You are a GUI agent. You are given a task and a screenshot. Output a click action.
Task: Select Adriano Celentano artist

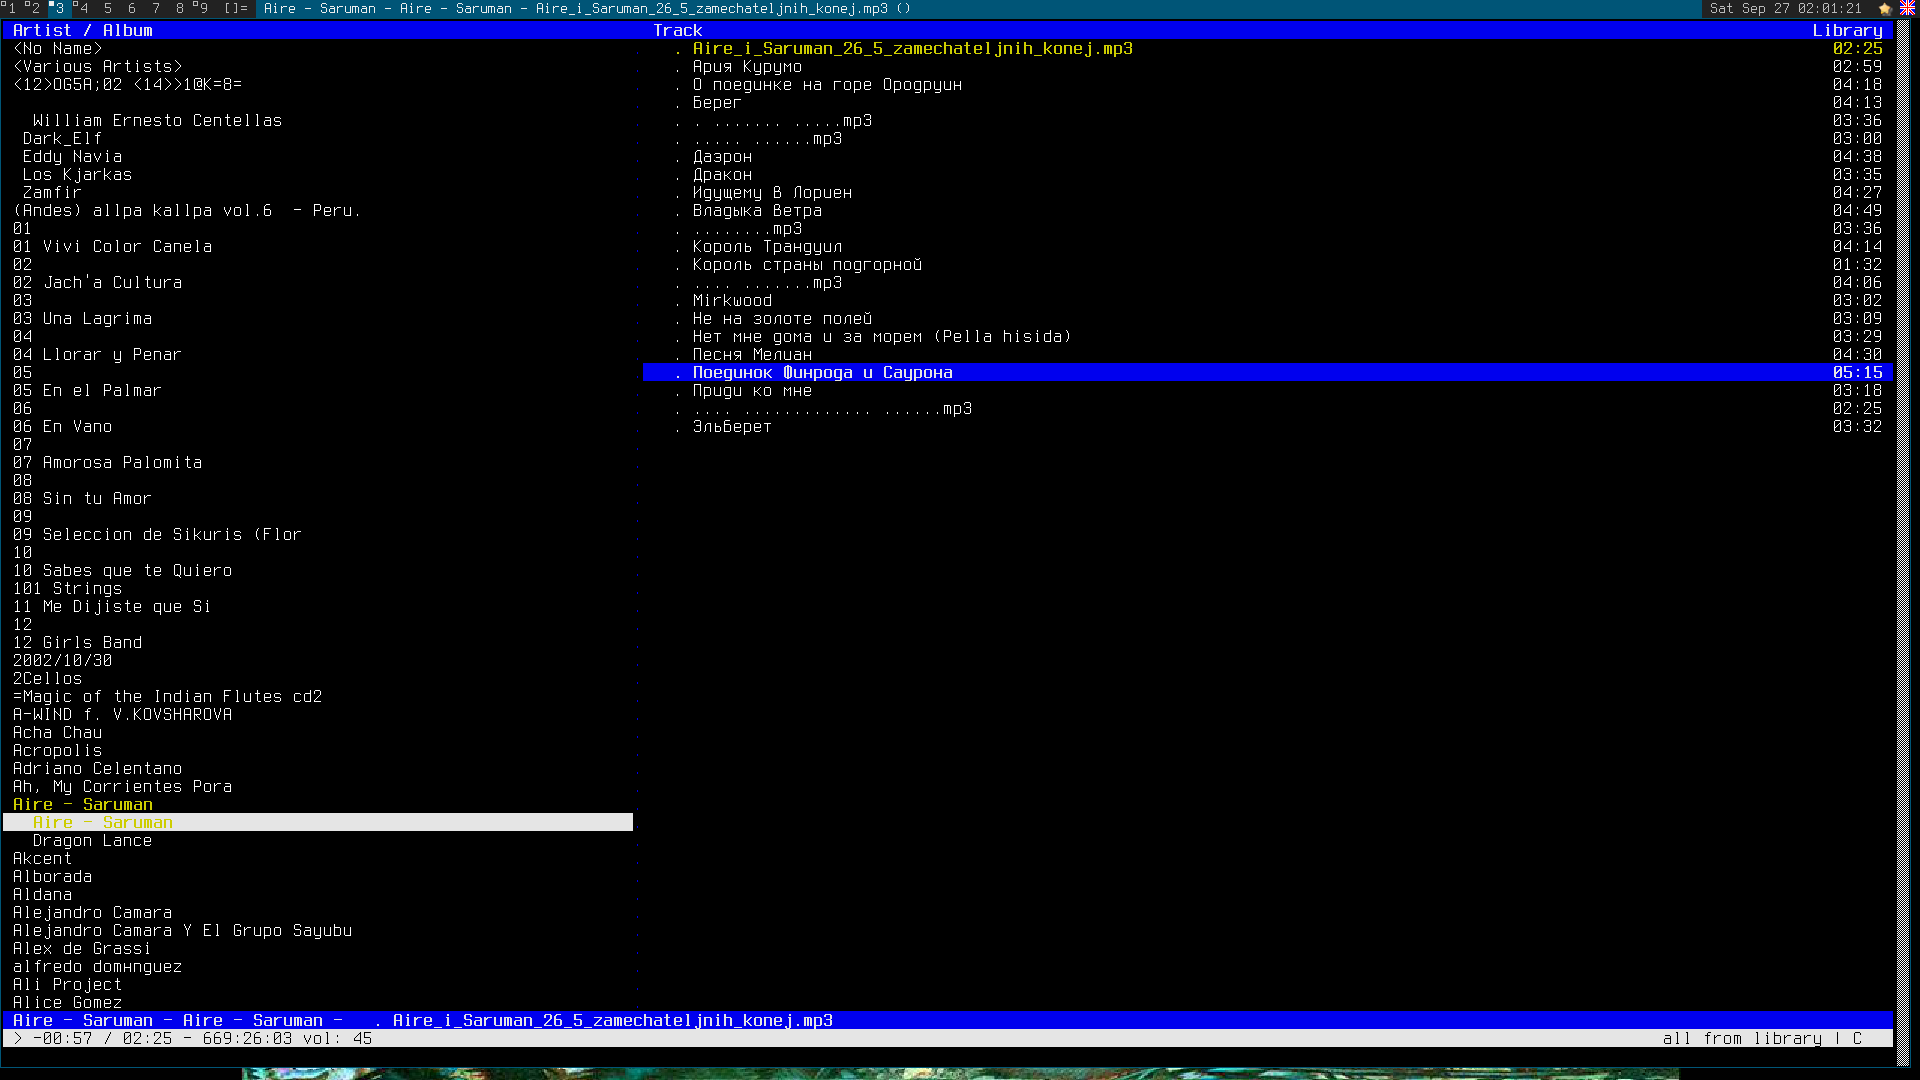click(97, 769)
